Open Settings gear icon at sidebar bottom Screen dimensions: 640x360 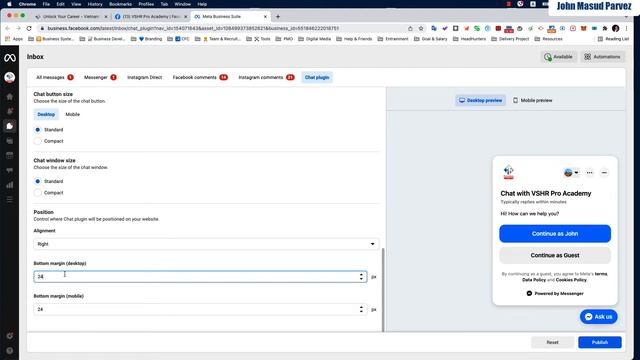[x=10, y=336]
